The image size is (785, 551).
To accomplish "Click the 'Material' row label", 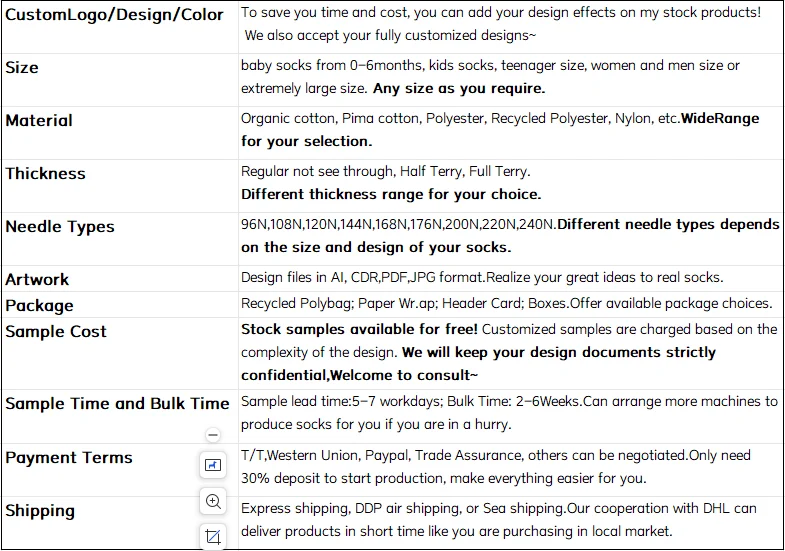I will coord(39,120).
